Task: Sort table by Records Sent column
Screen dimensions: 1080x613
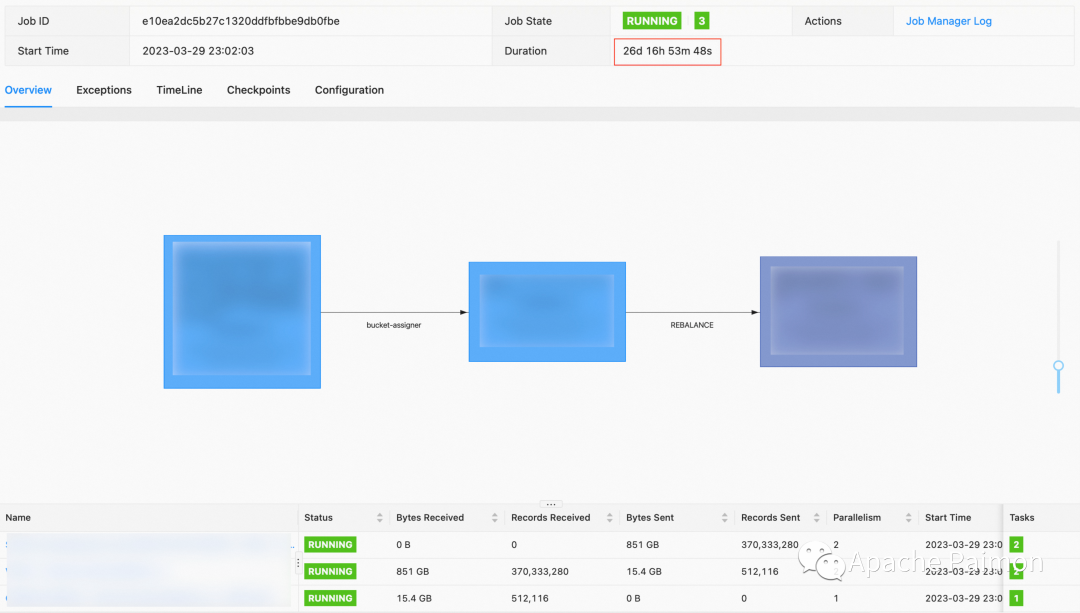Action: [x=816, y=518]
